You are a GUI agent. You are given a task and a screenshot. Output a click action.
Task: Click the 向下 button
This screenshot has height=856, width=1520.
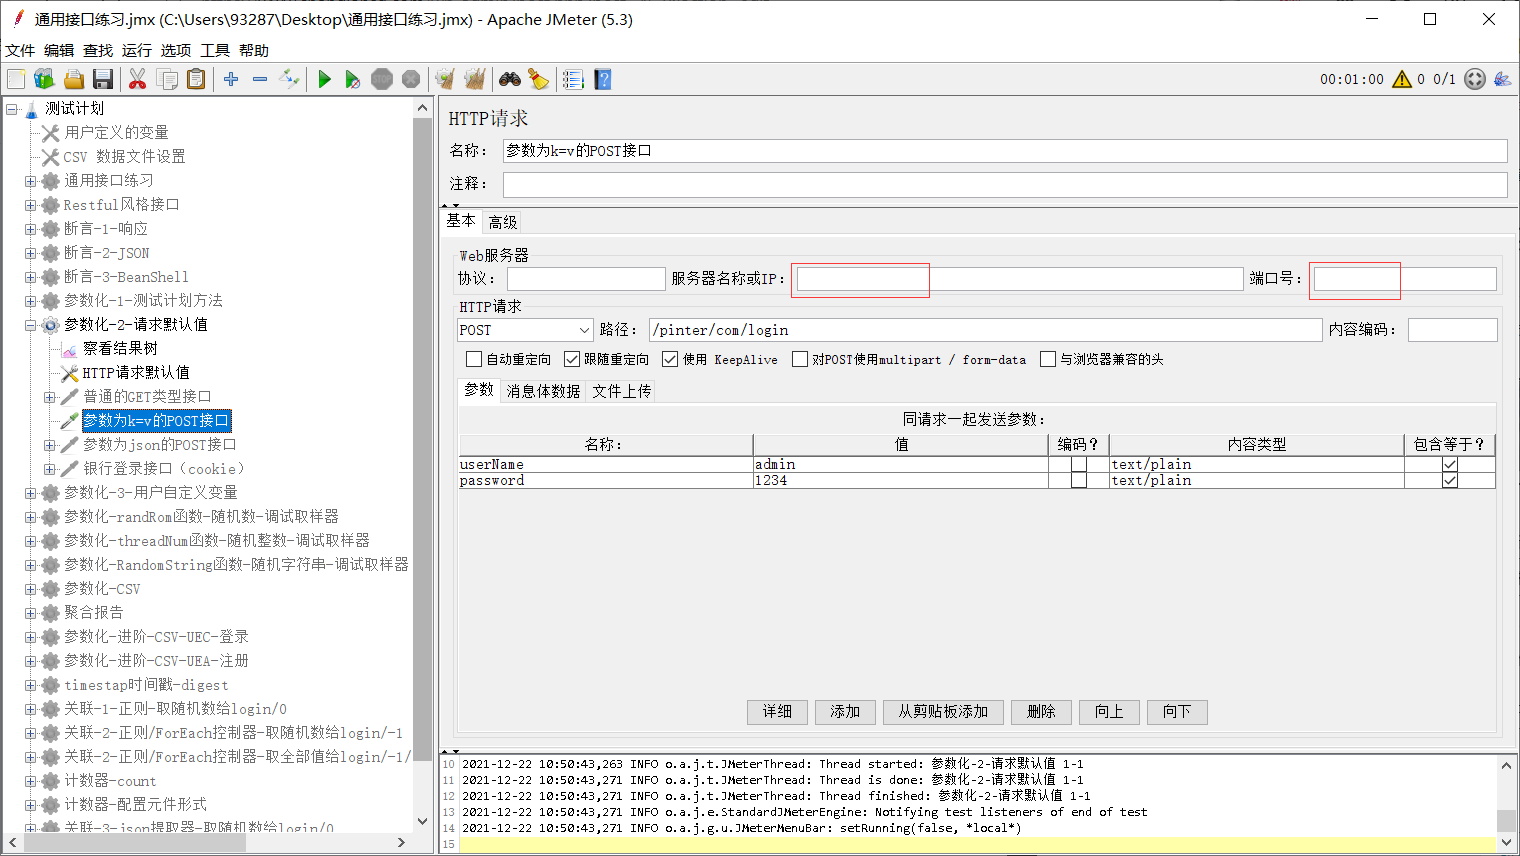click(1177, 712)
